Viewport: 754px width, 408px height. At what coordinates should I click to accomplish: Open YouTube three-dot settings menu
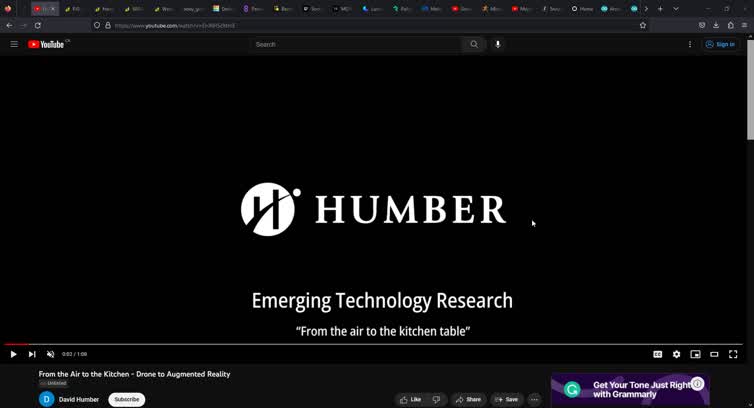click(690, 44)
